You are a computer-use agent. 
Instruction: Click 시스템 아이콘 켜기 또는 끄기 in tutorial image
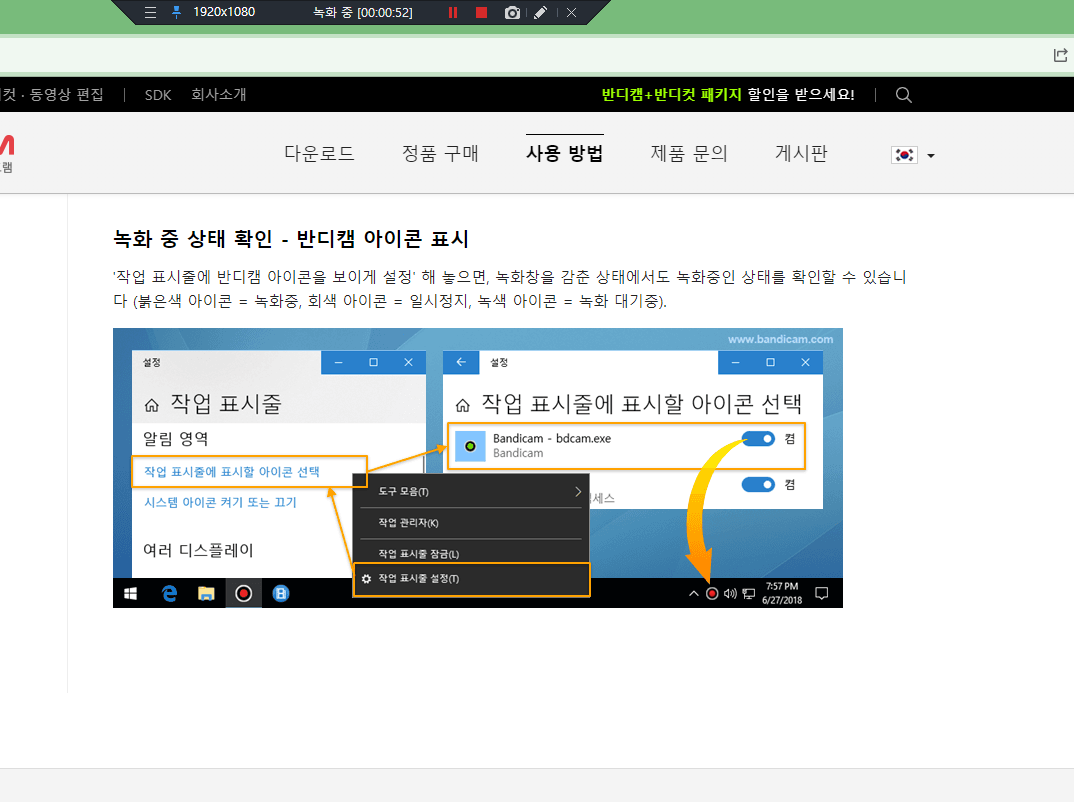click(x=220, y=502)
